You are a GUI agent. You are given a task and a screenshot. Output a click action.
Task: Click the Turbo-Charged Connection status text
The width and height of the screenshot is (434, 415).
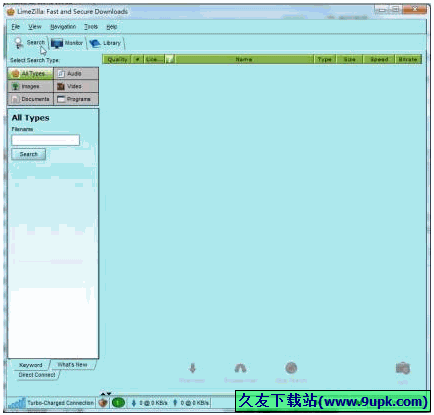point(61,403)
